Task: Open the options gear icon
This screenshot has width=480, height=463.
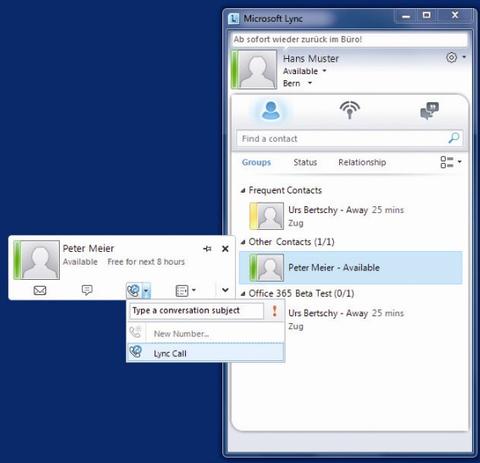Action: pos(451,57)
